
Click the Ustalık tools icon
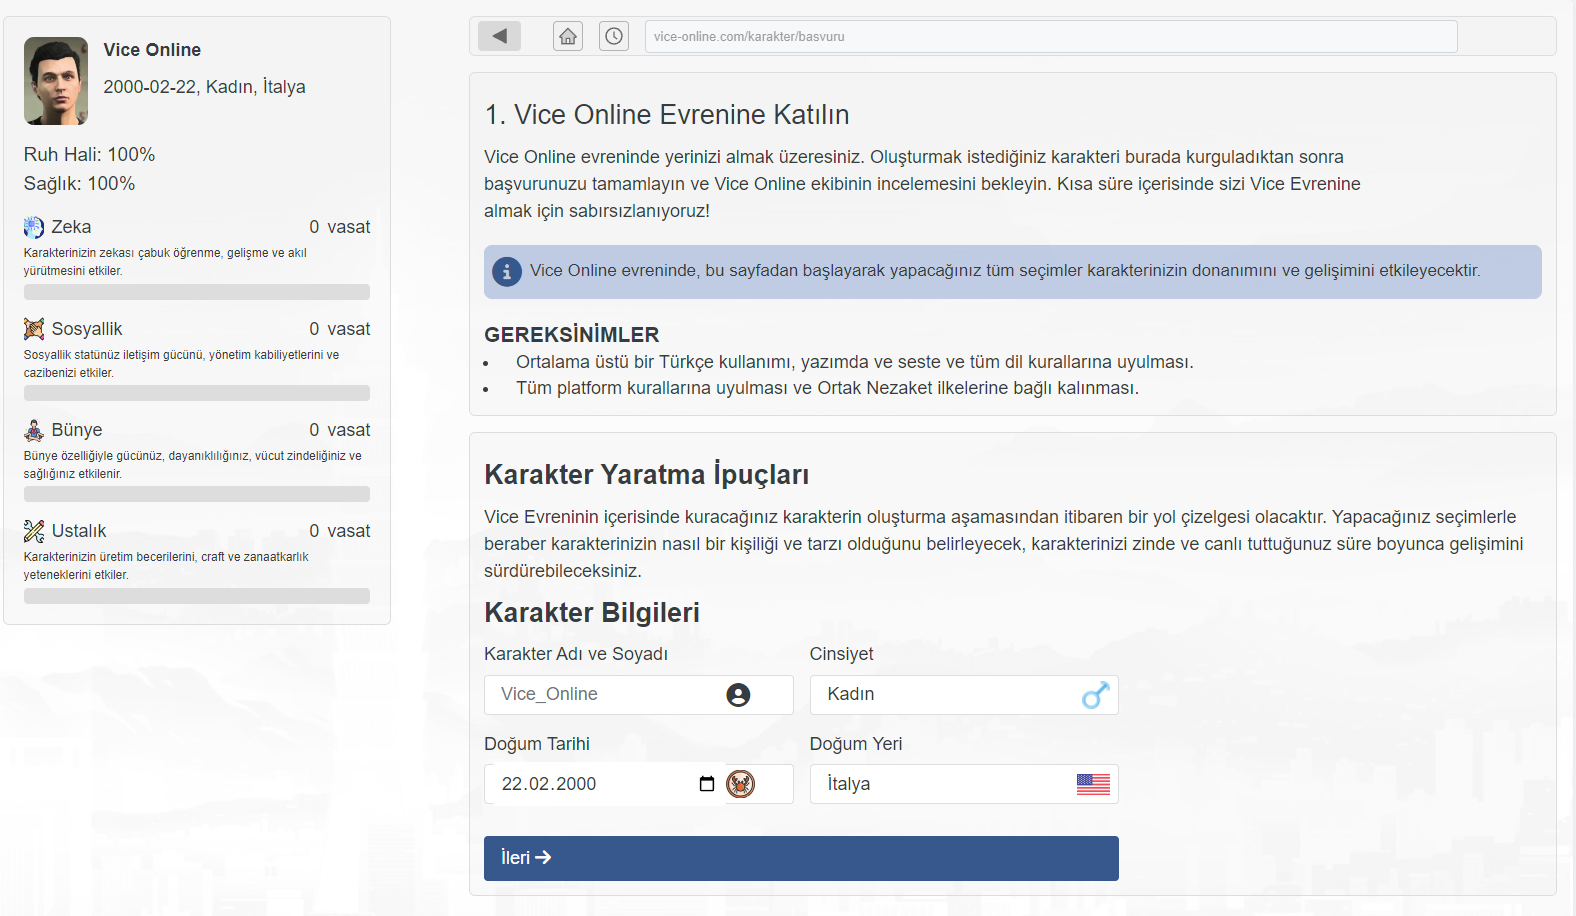[34, 531]
